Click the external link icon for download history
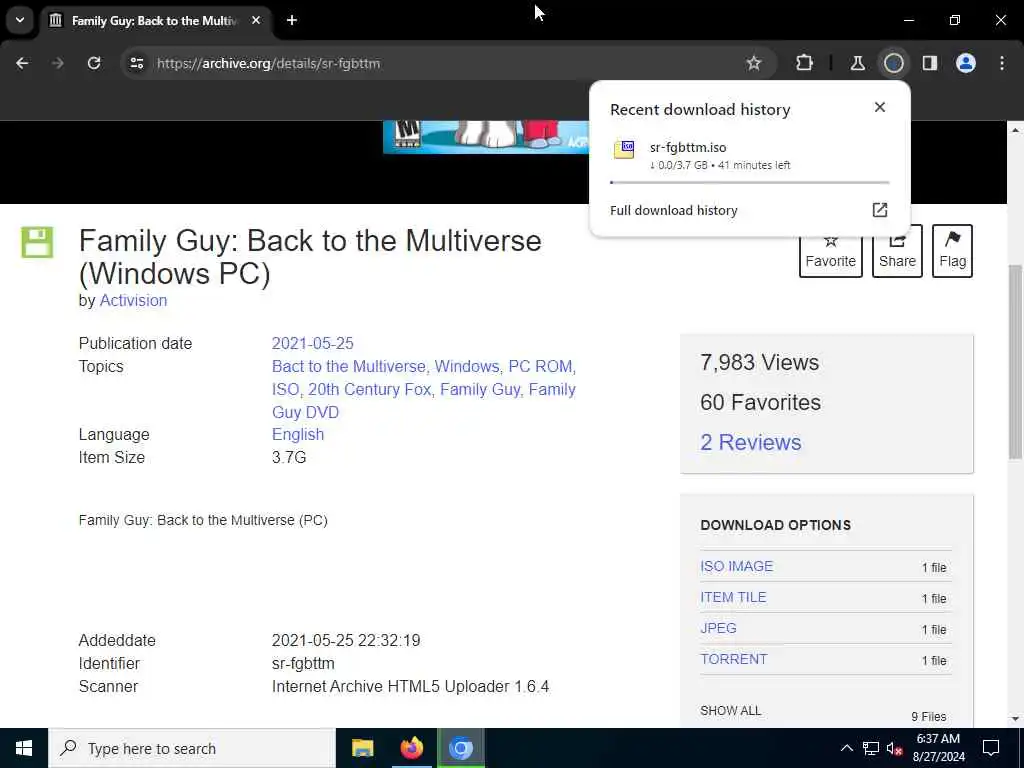 [880, 210]
